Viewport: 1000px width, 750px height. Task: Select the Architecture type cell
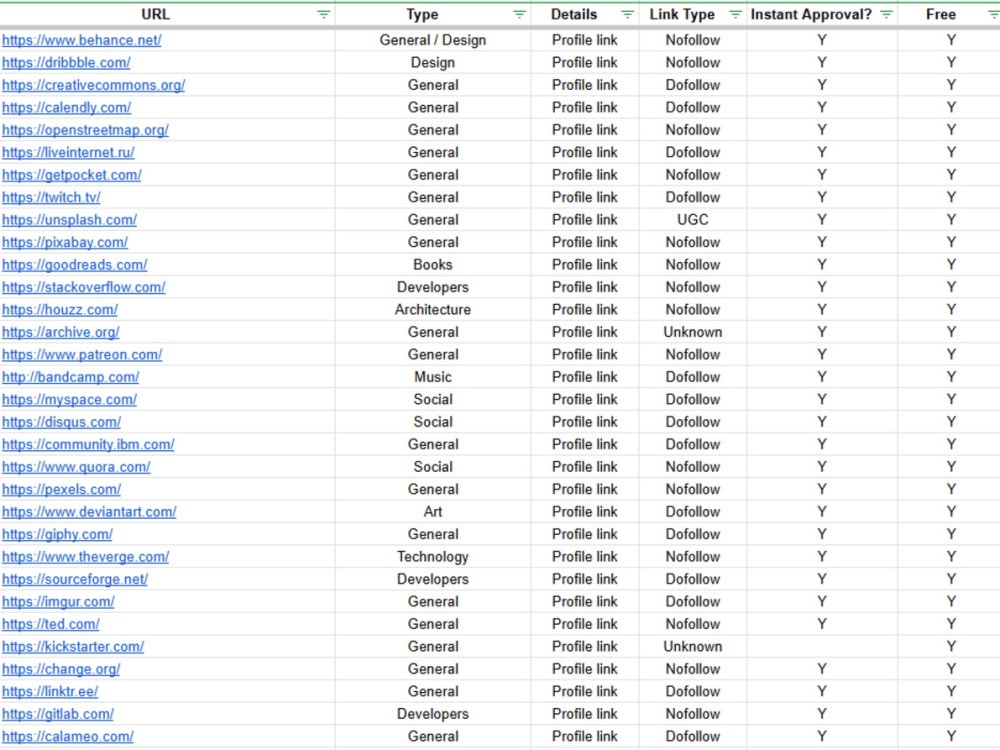pyautogui.click(x=432, y=309)
